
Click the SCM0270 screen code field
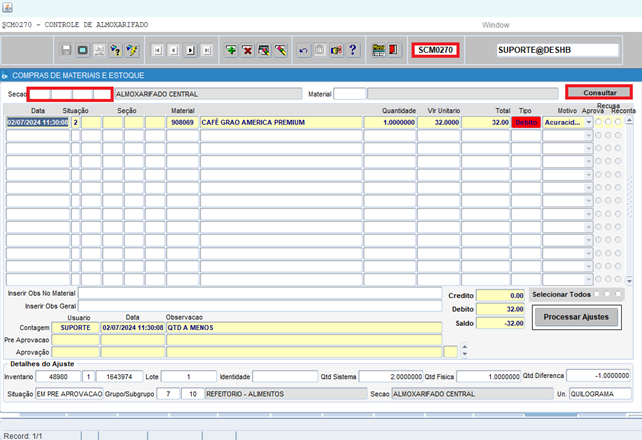(435, 50)
